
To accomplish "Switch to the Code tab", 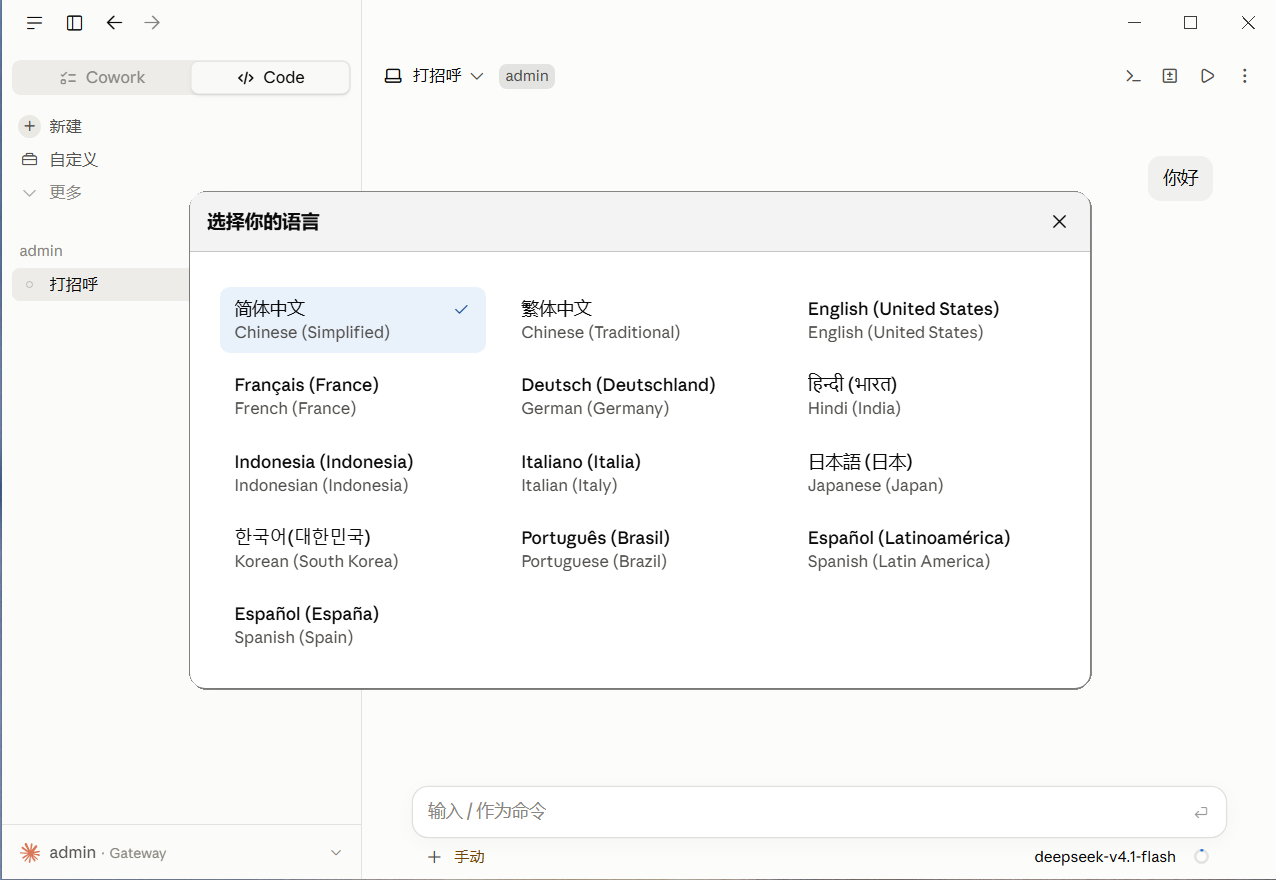I will [271, 77].
